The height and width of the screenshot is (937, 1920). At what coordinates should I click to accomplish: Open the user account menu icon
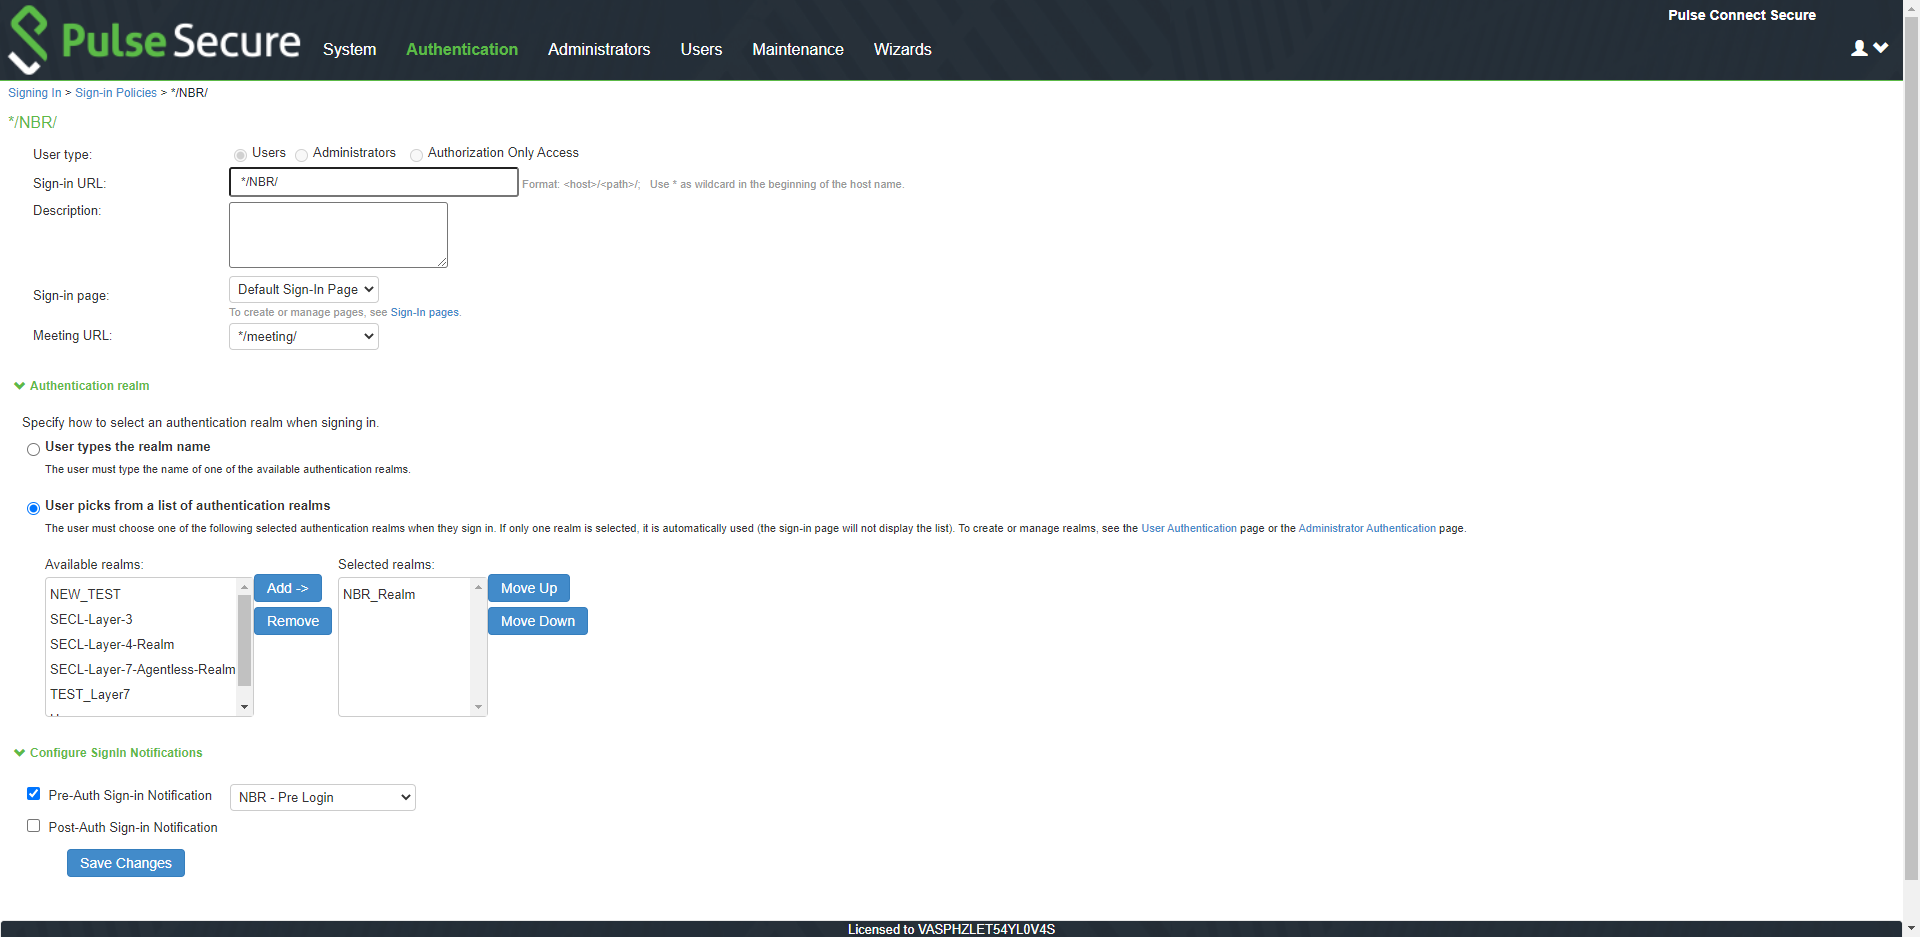click(1868, 48)
